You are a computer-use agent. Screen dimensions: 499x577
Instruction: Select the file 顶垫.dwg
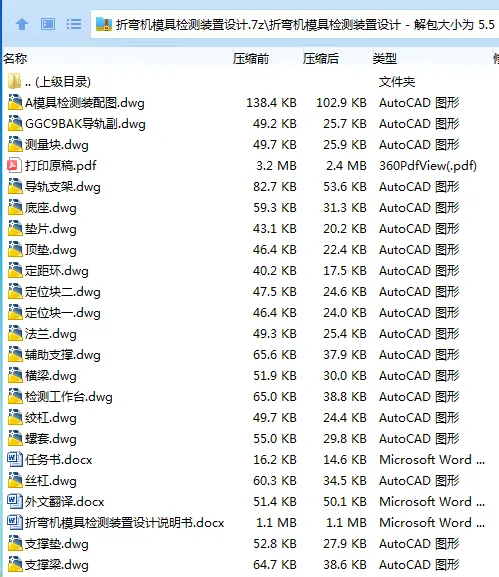(x=51, y=249)
